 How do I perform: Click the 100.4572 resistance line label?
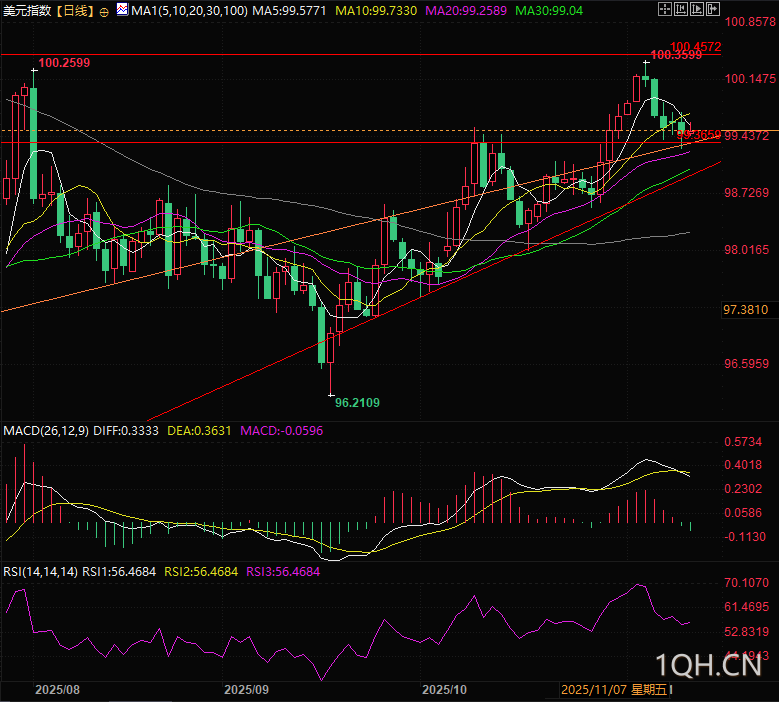coord(696,46)
